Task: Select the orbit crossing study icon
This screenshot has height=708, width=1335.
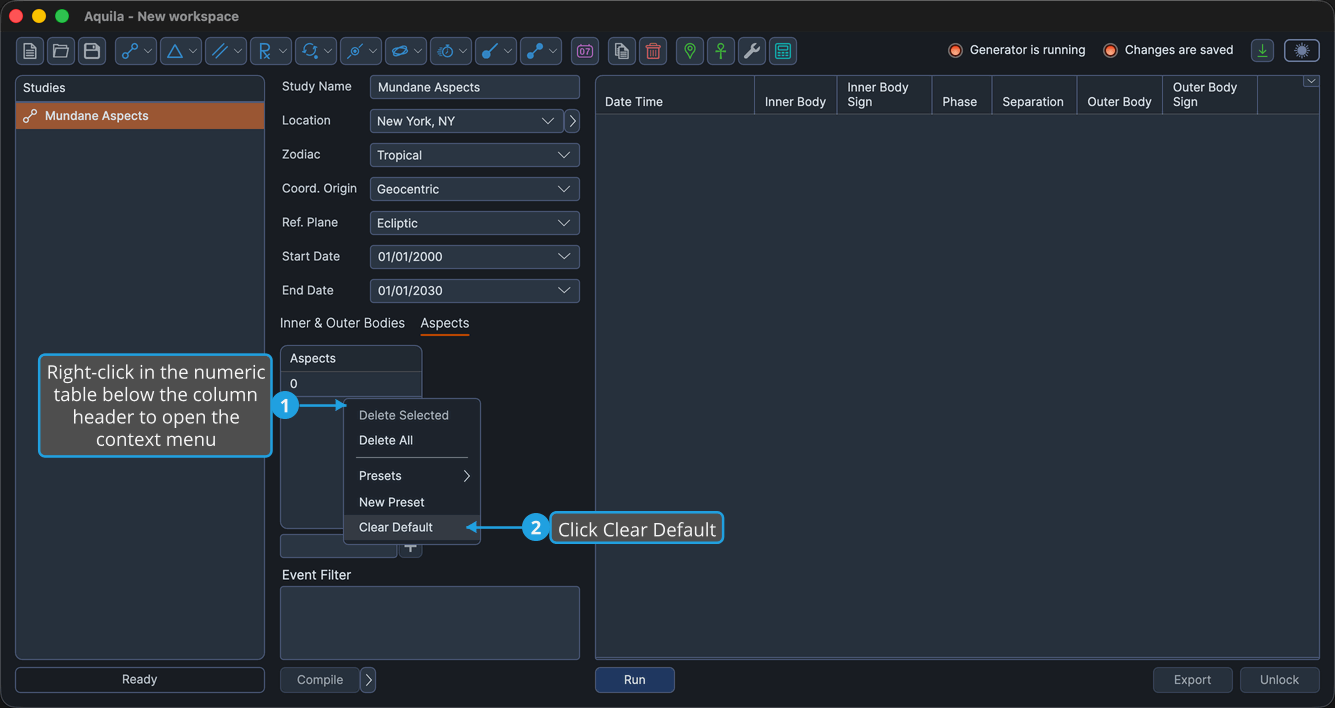Action: [354, 51]
